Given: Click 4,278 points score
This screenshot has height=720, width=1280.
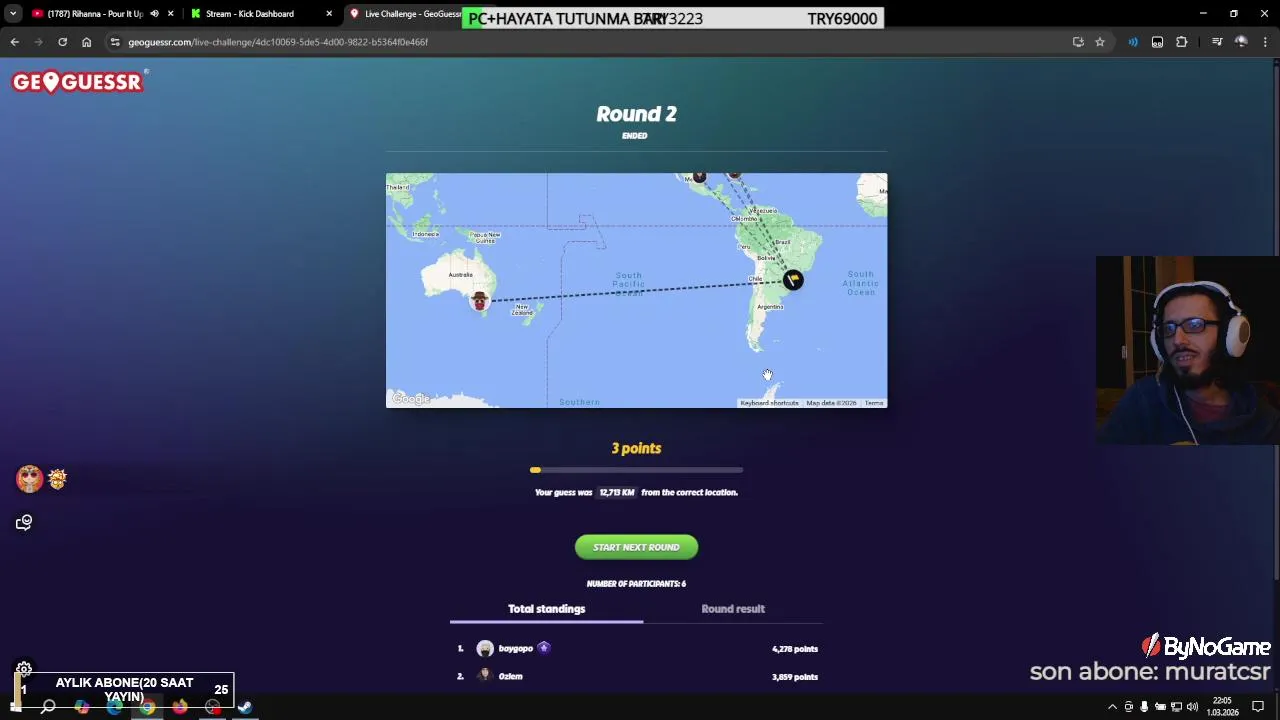Looking at the screenshot, I should [x=795, y=649].
